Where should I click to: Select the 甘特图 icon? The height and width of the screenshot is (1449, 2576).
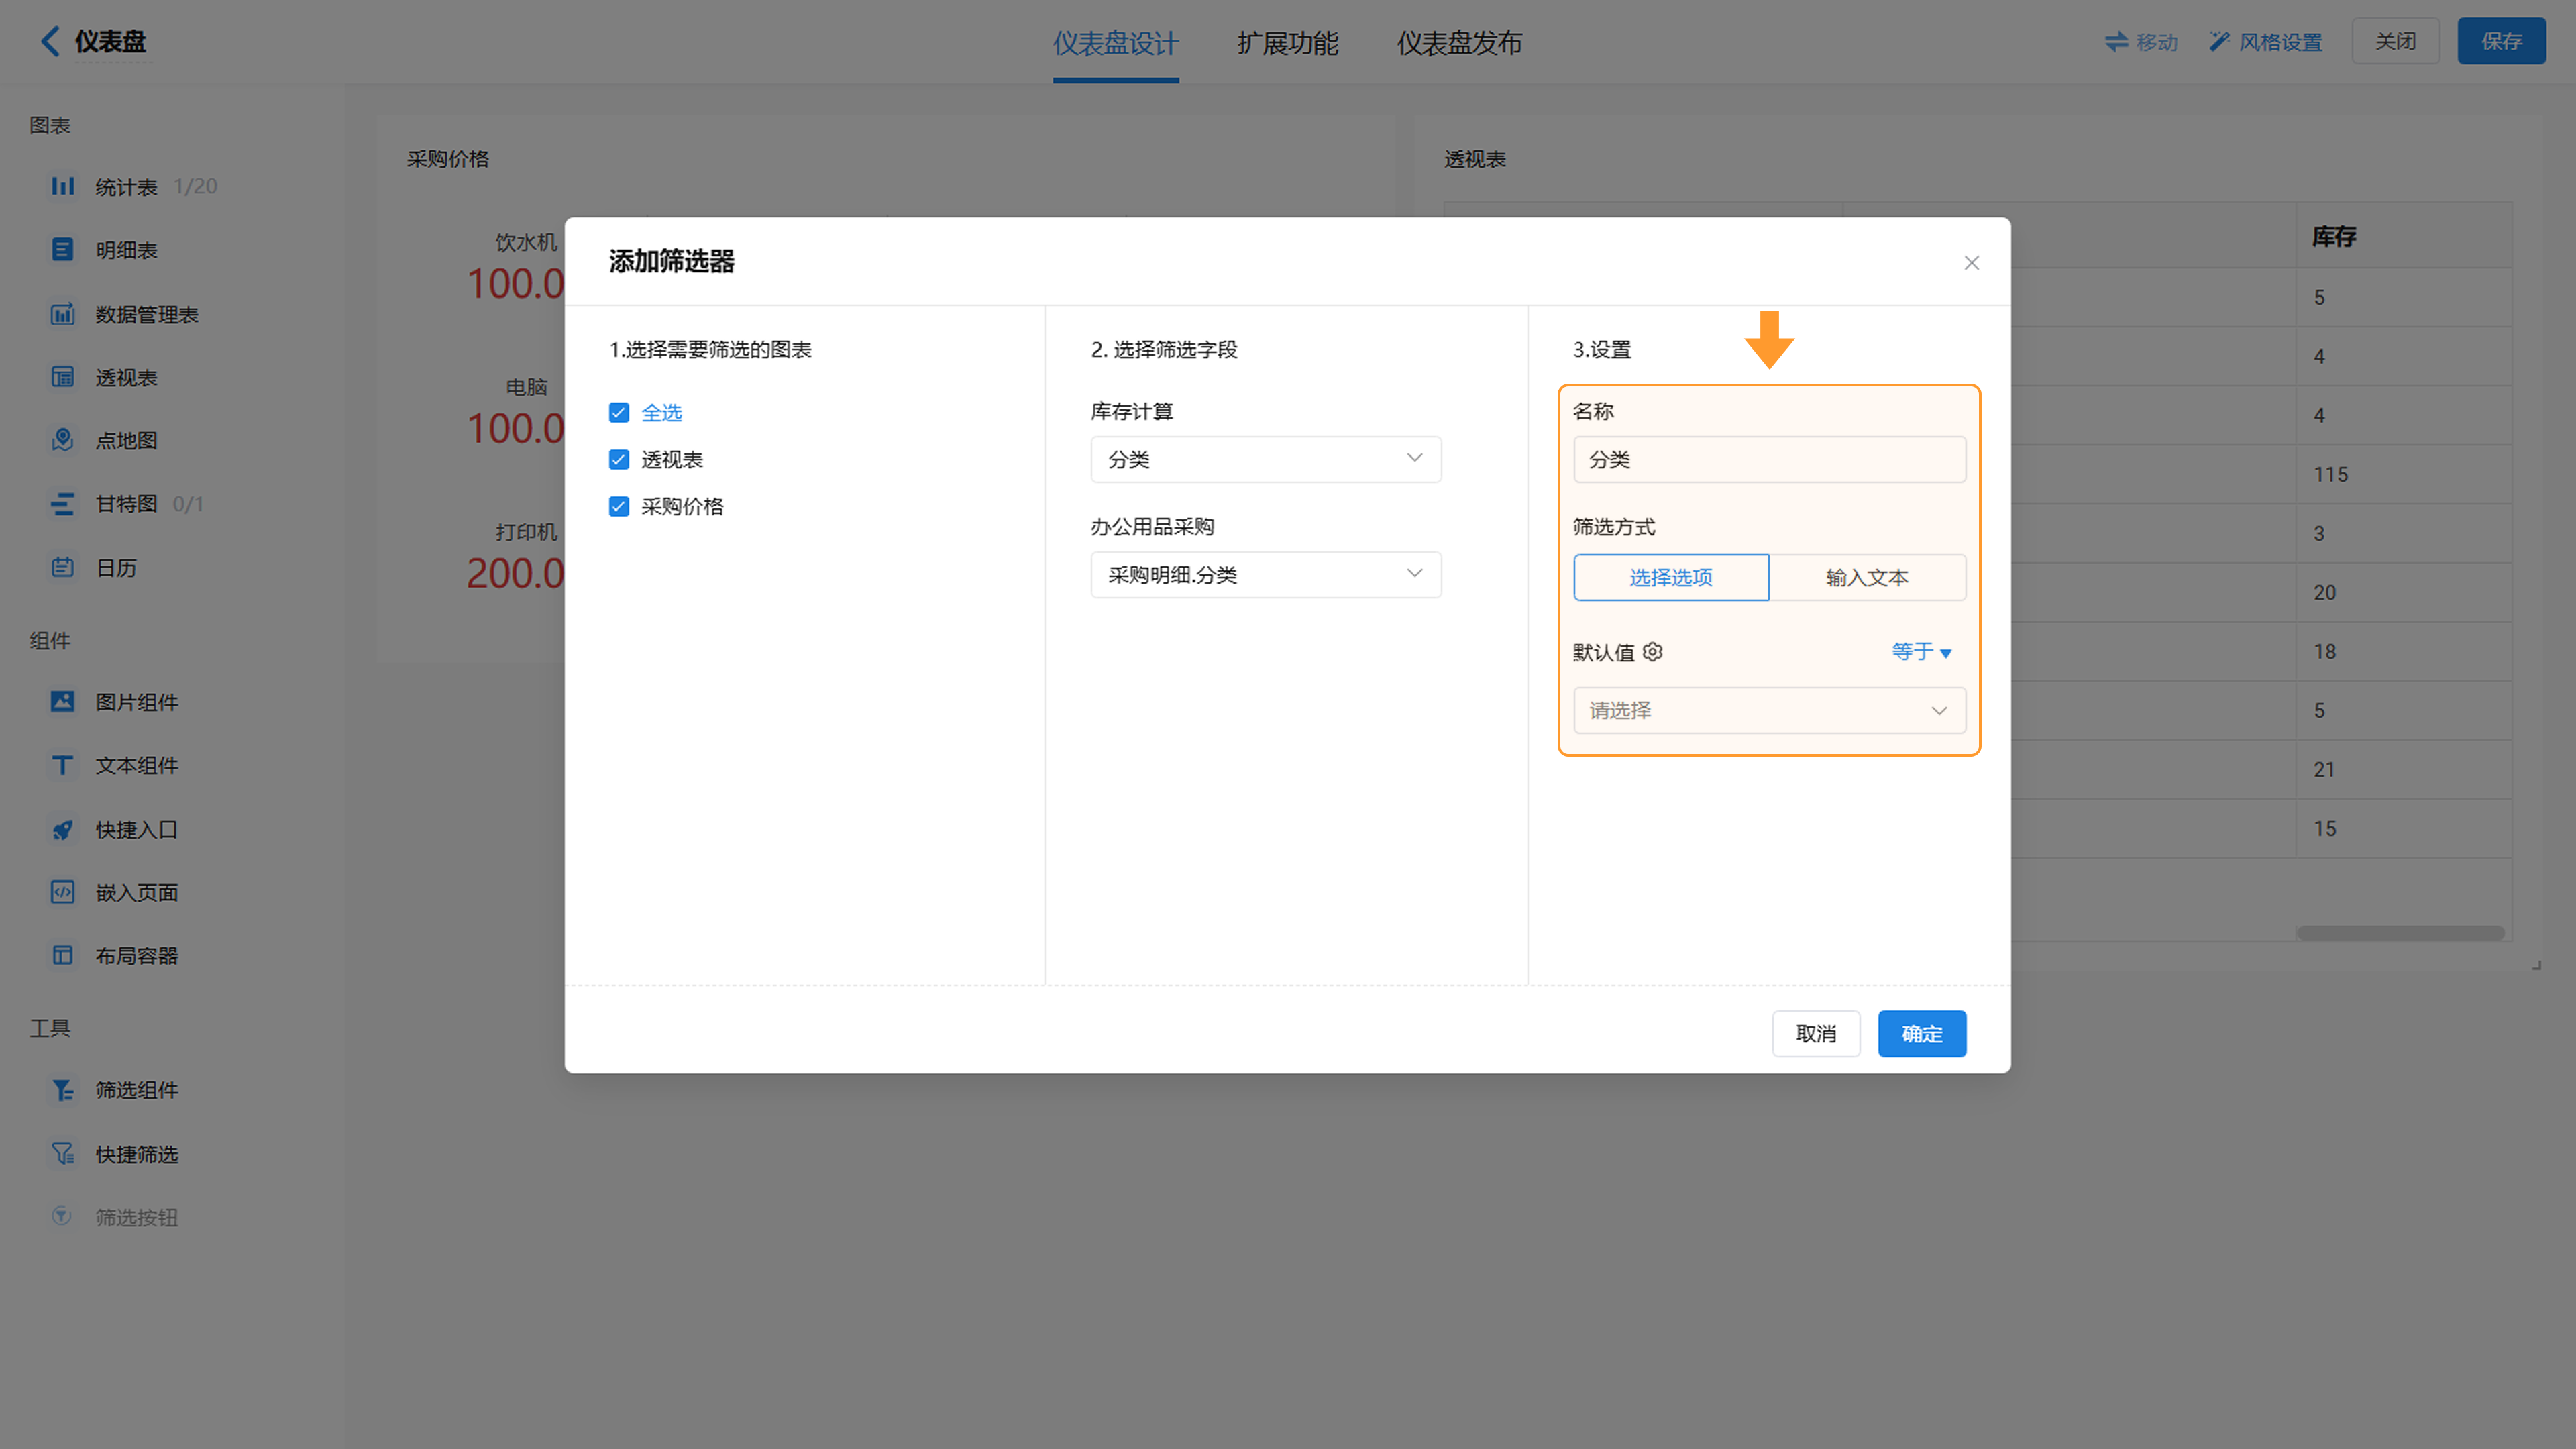(63, 503)
